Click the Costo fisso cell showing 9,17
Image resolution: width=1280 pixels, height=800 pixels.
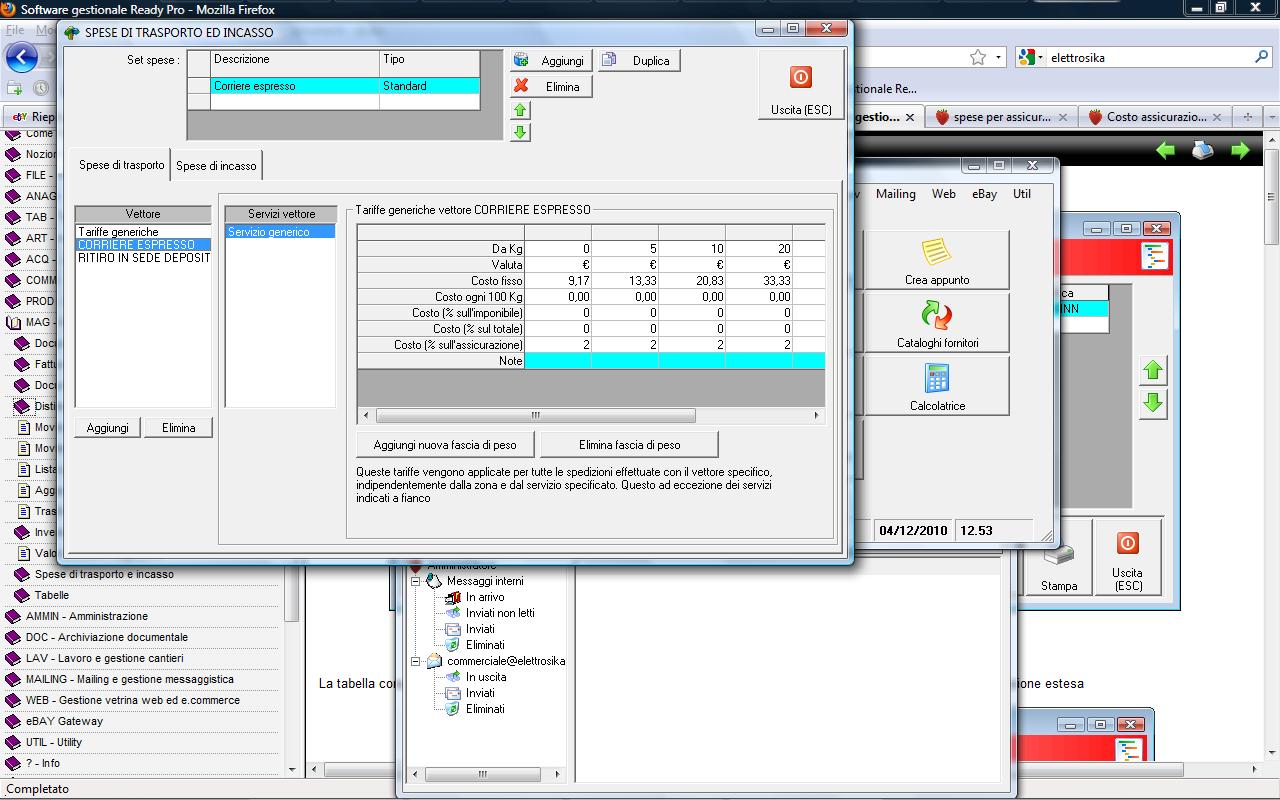558,281
